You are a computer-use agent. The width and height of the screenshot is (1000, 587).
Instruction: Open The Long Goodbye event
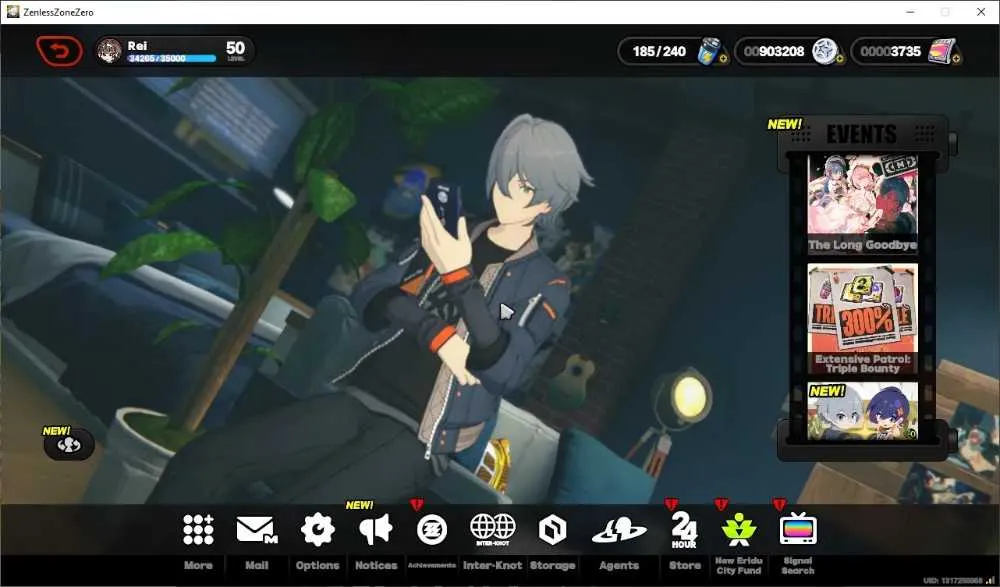(862, 204)
